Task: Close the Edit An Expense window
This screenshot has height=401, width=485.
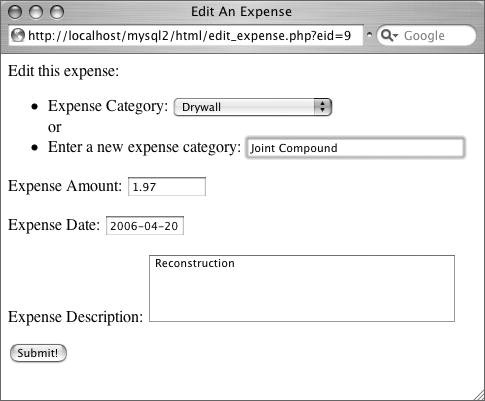Action: tap(15, 12)
